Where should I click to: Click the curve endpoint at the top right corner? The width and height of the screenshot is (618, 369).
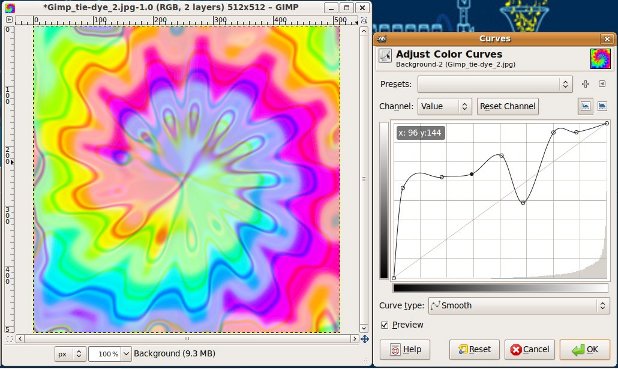click(x=607, y=123)
